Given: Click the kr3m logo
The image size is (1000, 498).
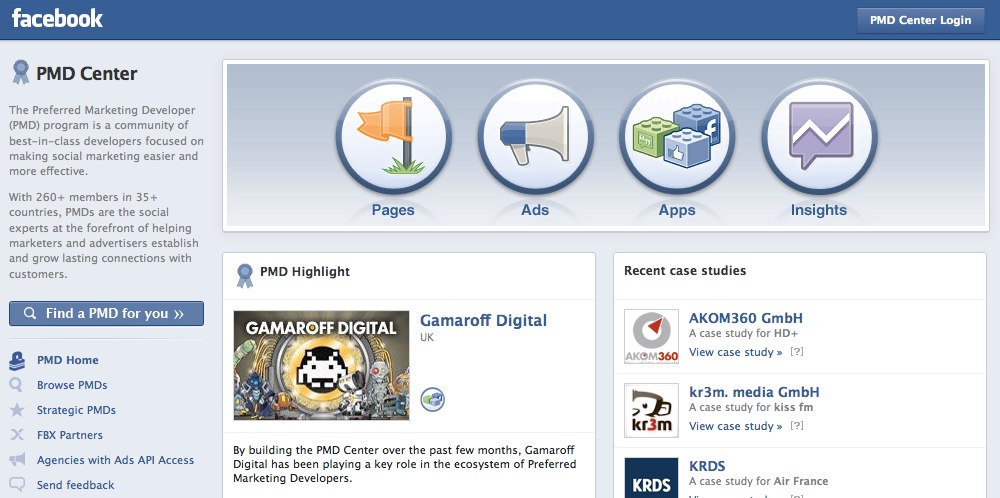Looking at the screenshot, I should (651, 410).
